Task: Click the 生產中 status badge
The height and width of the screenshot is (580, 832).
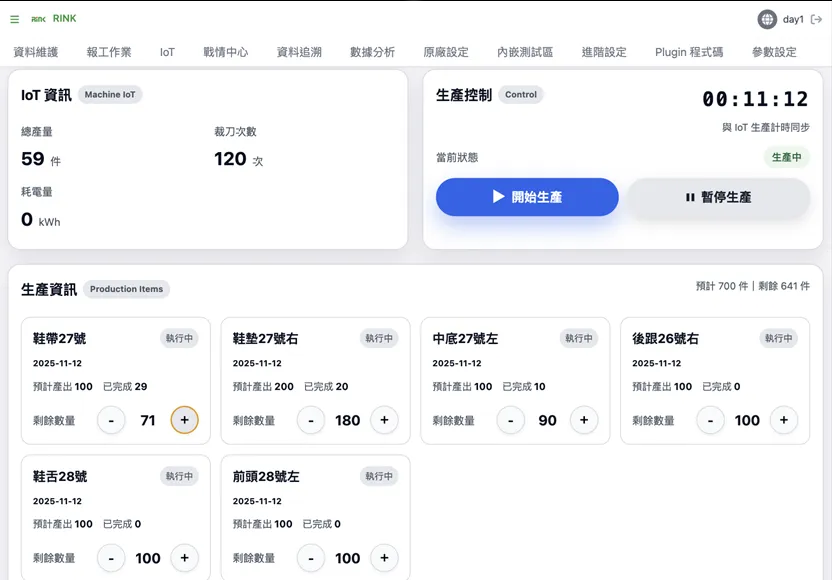Action: click(x=786, y=157)
